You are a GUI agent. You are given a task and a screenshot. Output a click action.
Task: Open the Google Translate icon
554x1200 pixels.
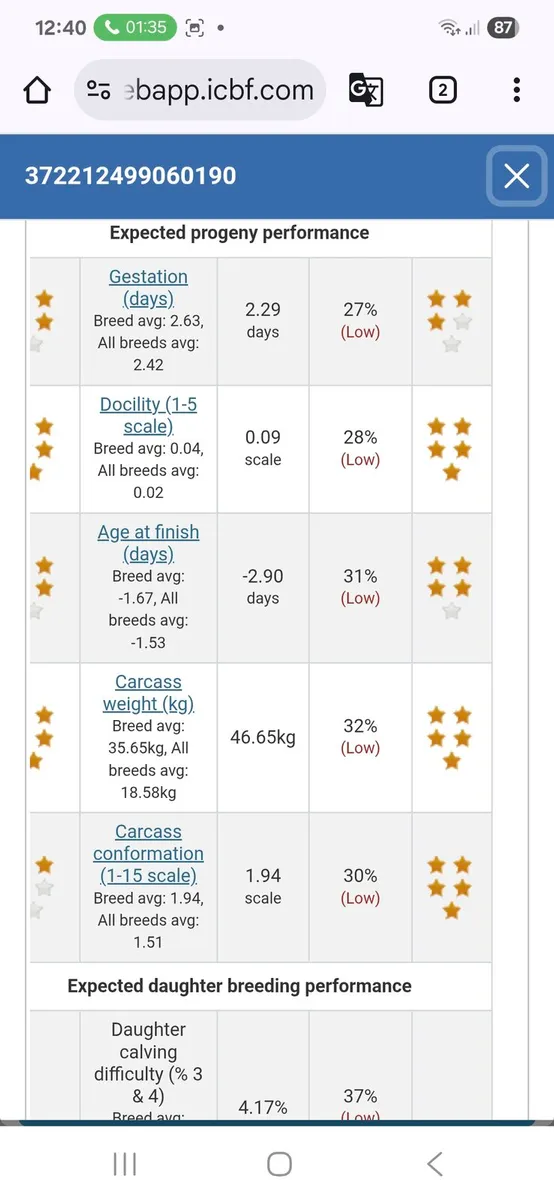(x=365, y=91)
